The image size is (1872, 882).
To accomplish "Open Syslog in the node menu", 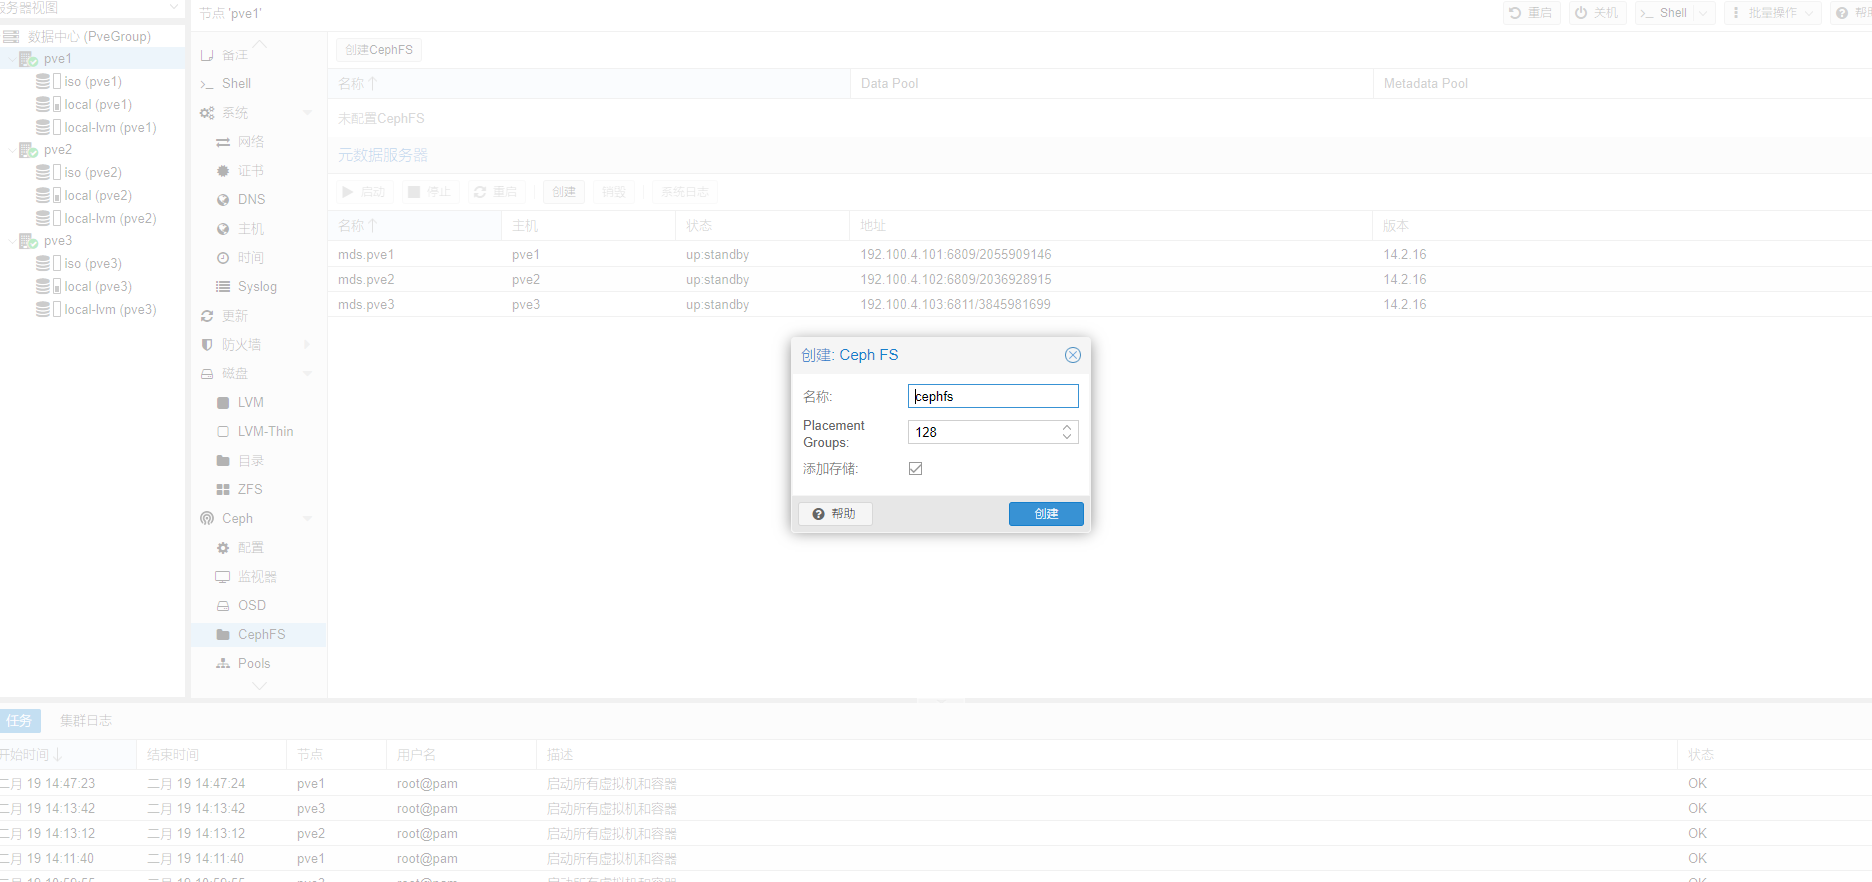I will click(258, 286).
